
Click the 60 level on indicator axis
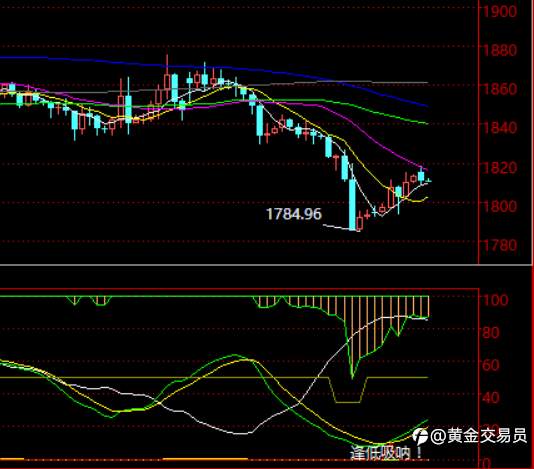tap(491, 365)
